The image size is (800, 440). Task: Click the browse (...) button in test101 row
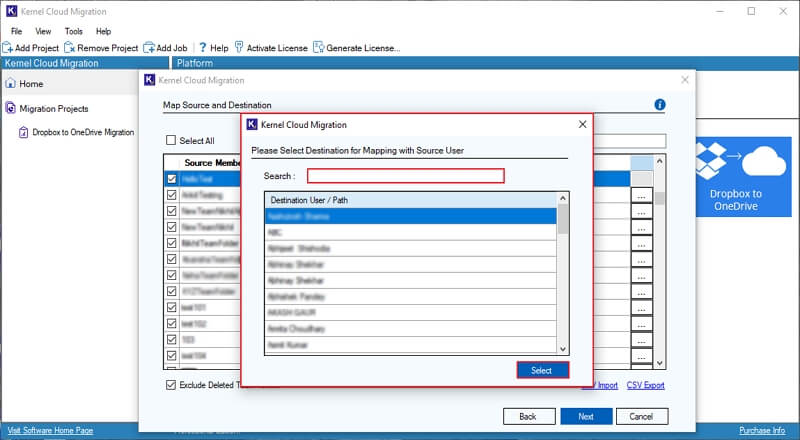[x=641, y=308]
